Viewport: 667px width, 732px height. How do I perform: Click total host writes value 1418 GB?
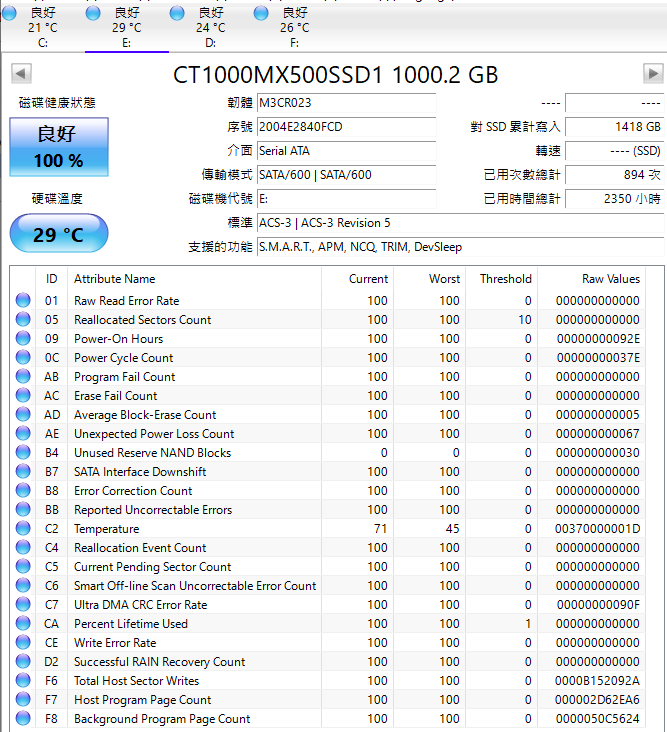point(614,127)
